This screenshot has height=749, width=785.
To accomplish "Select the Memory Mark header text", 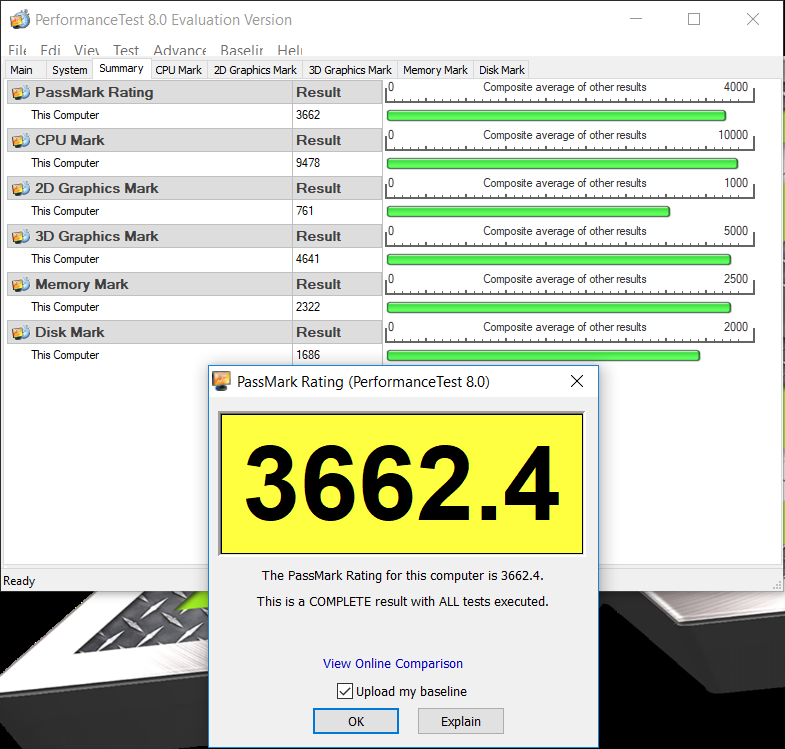I will coord(82,284).
